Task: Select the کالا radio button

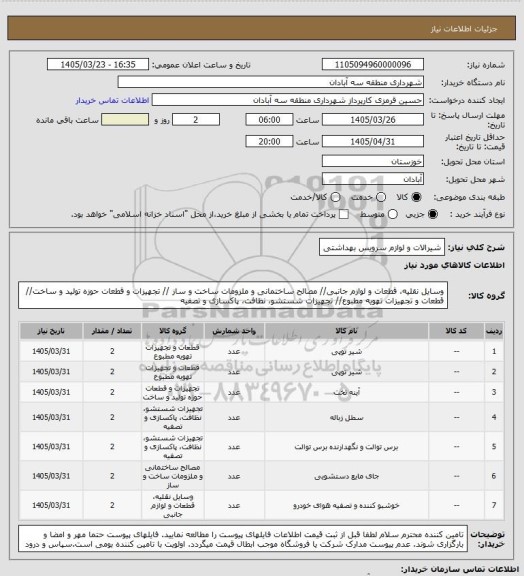Action: (416, 197)
